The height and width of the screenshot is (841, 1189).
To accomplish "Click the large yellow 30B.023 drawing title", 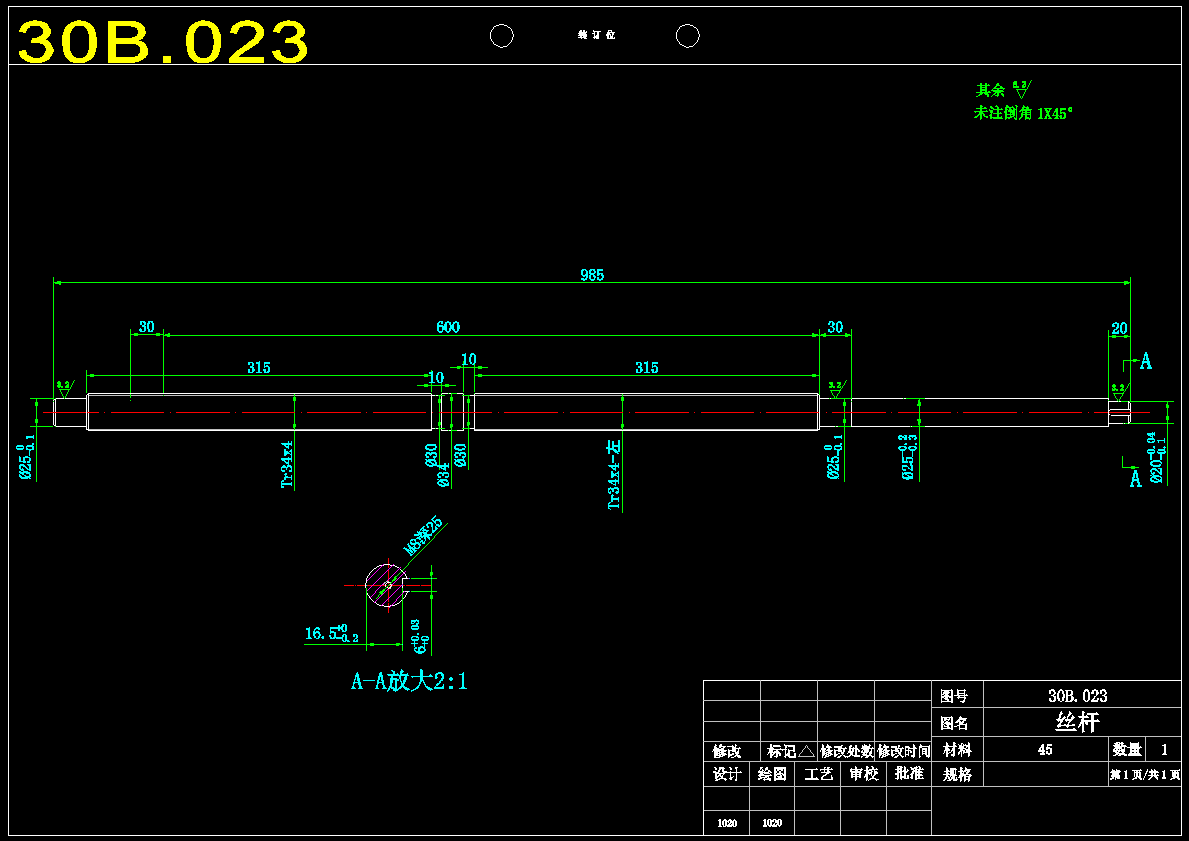I will (x=163, y=41).
